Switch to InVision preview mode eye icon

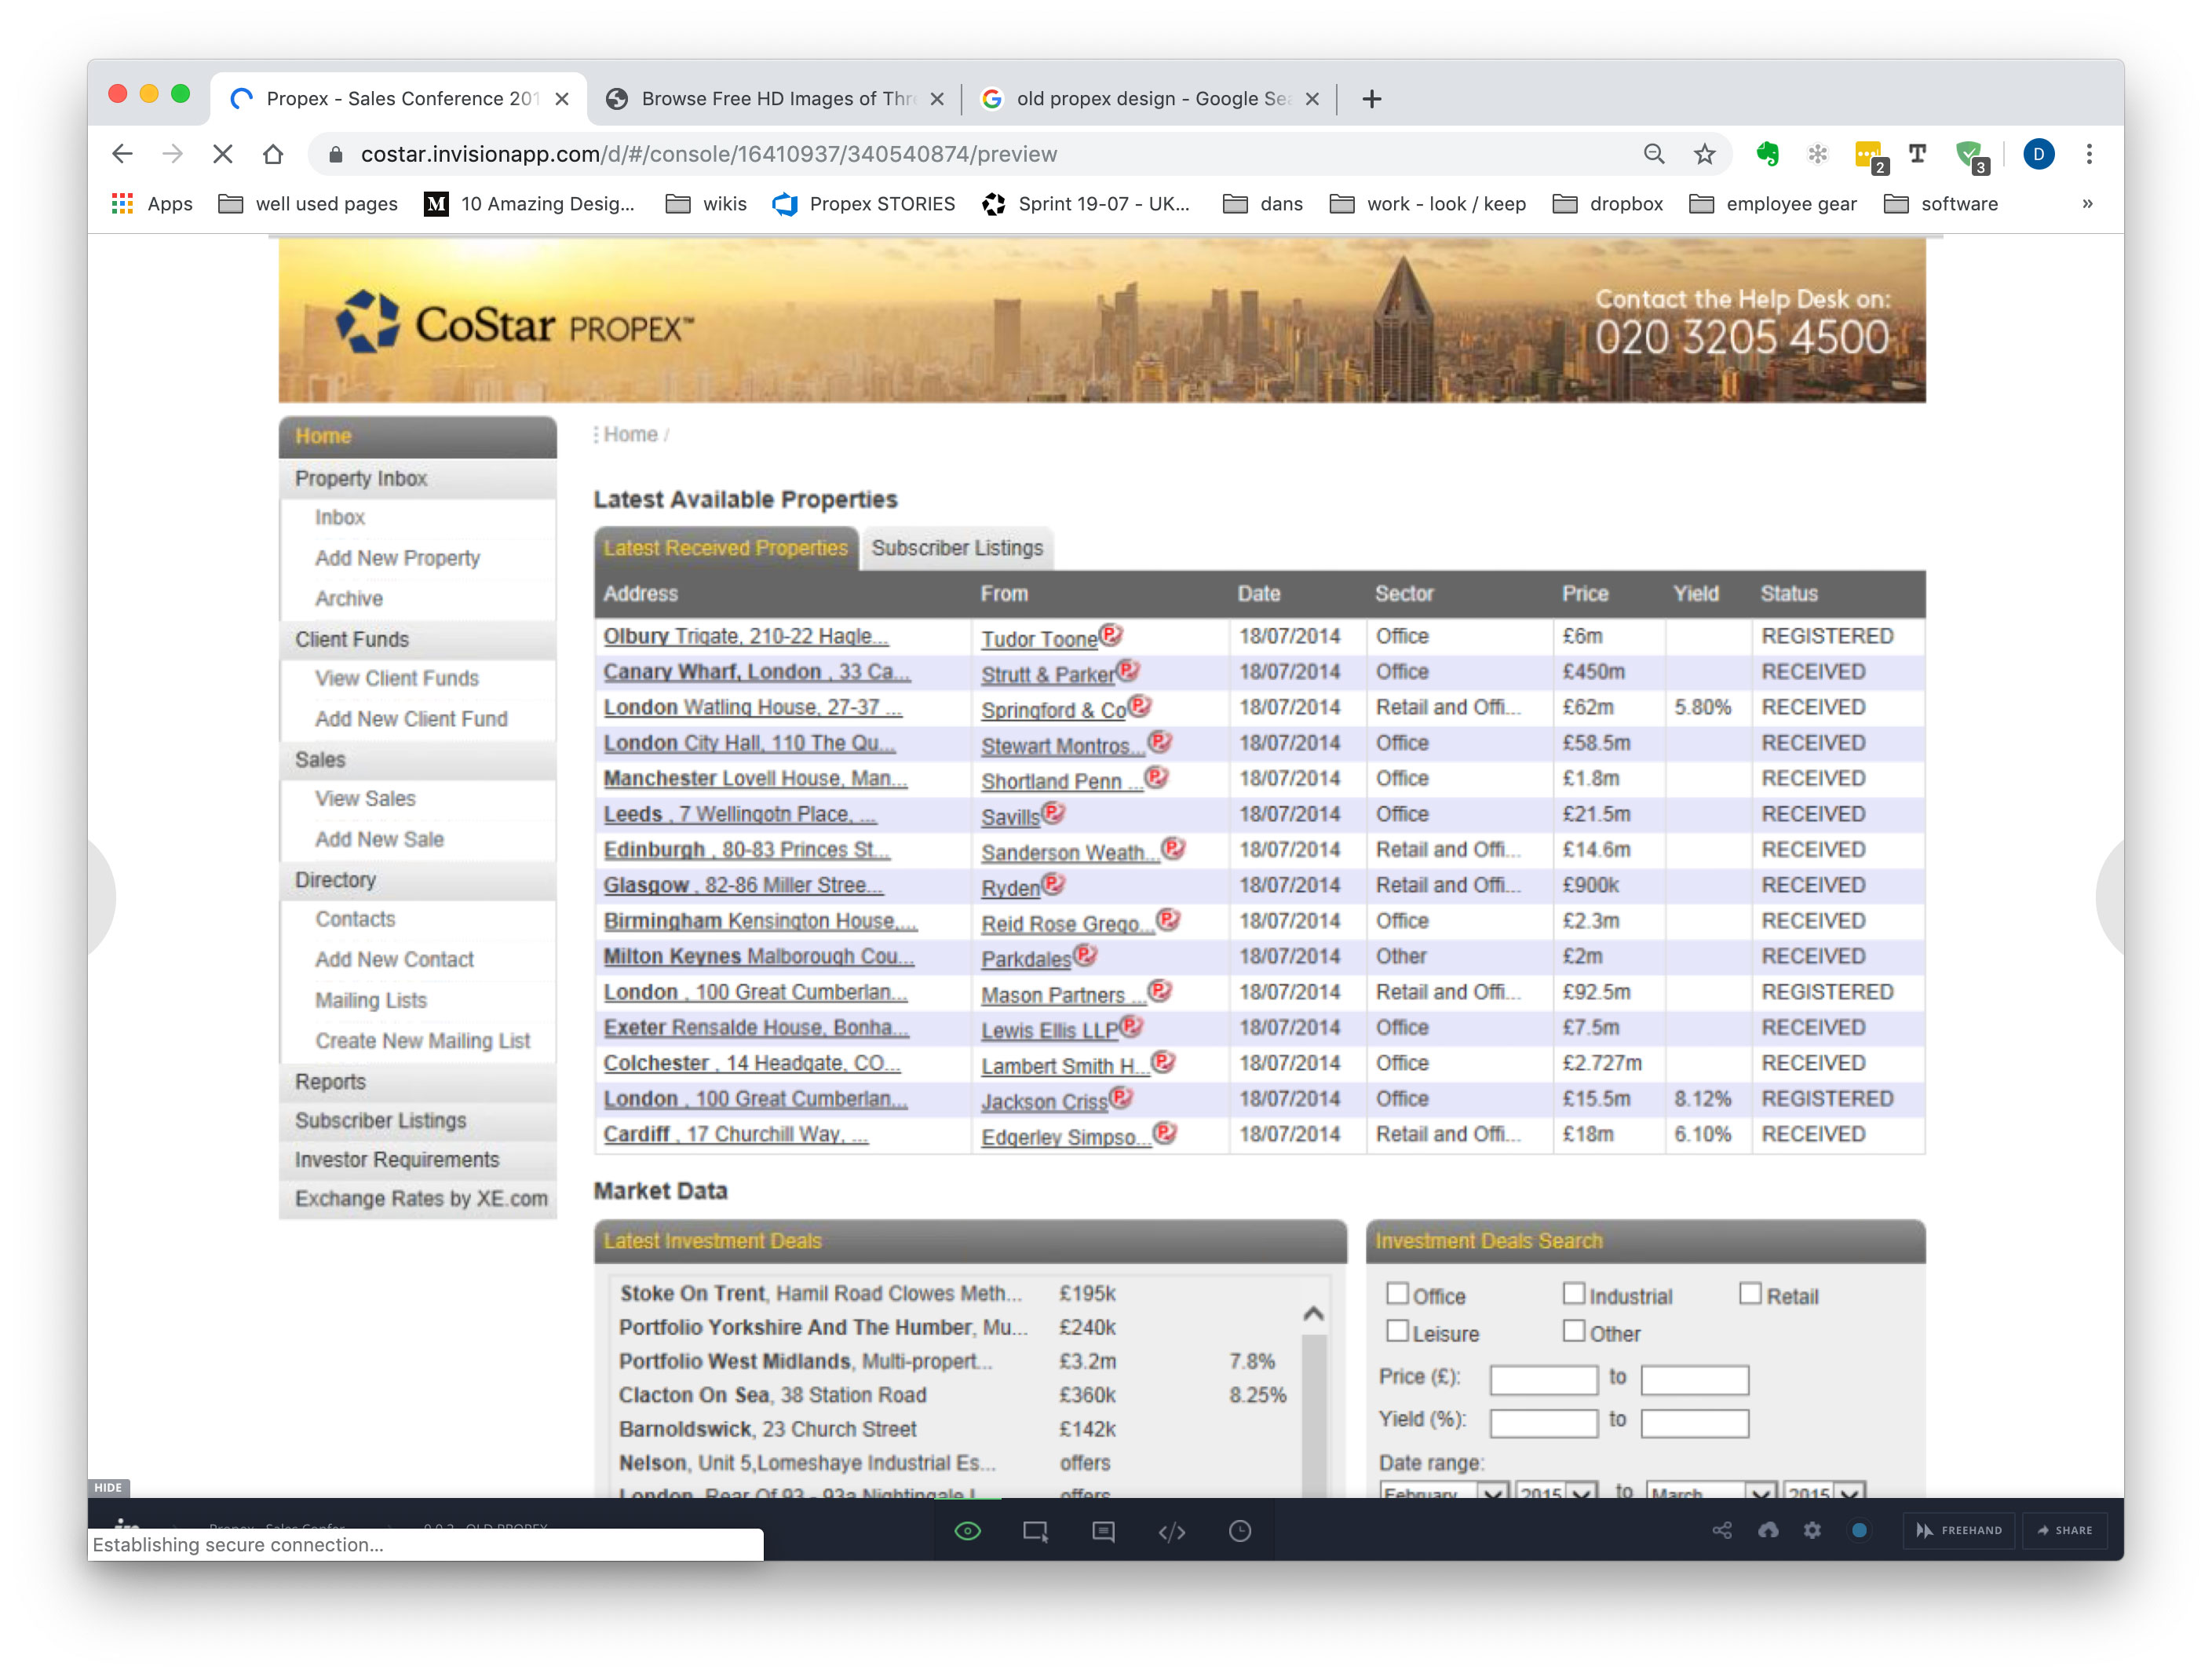pyautogui.click(x=967, y=1531)
